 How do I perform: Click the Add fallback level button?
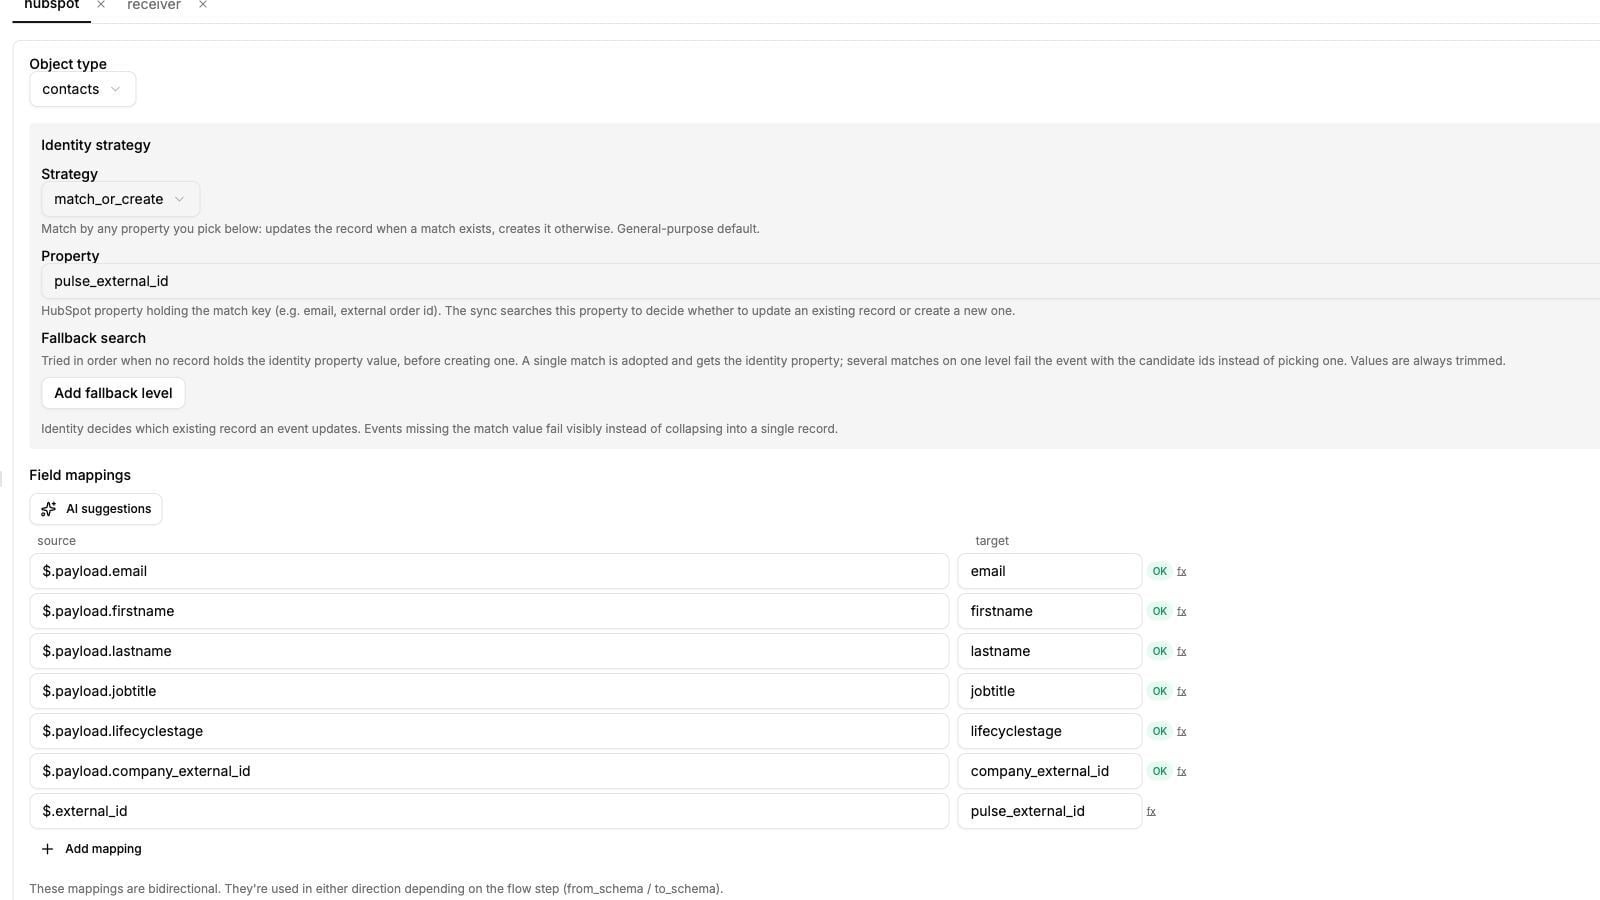(113, 393)
